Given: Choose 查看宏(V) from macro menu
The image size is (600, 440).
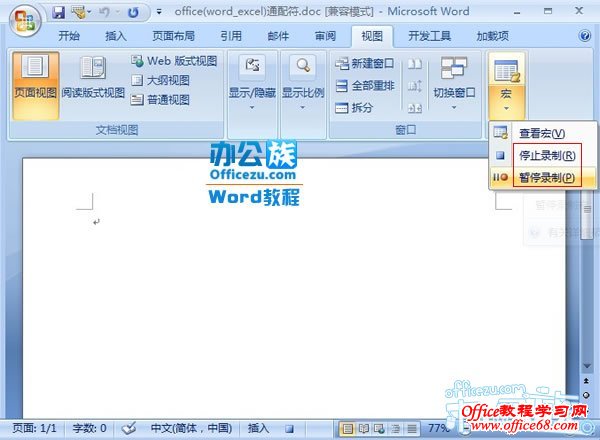Looking at the screenshot, I should tap(543, 133).
